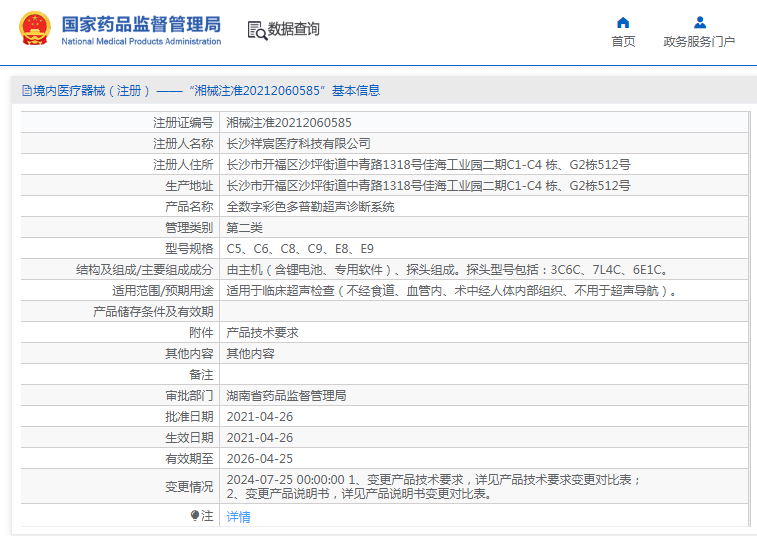Viewport: 757px width, 536px height.
Task: Click the 数据查询 heading text
Action: pyautogui.click(x=294, y=30)
